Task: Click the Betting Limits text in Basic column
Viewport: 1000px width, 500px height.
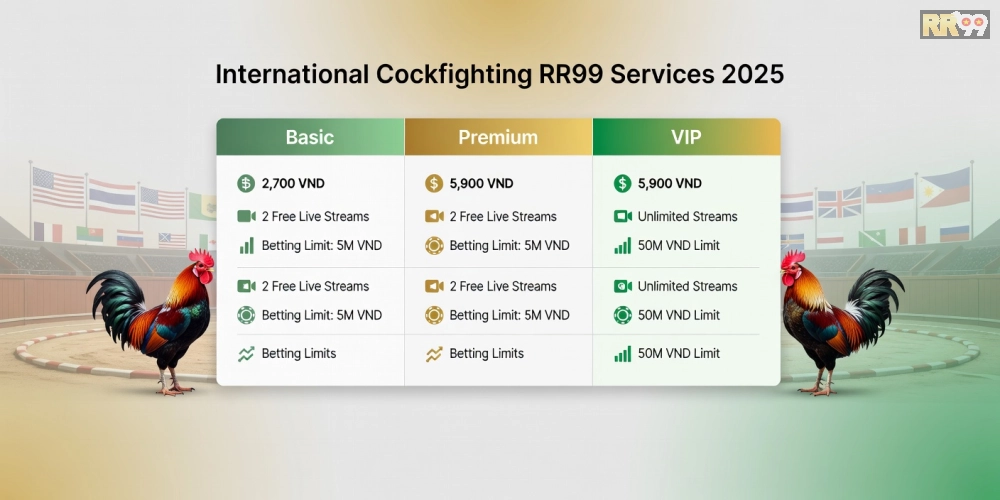Action: click(x=298, y=353)
